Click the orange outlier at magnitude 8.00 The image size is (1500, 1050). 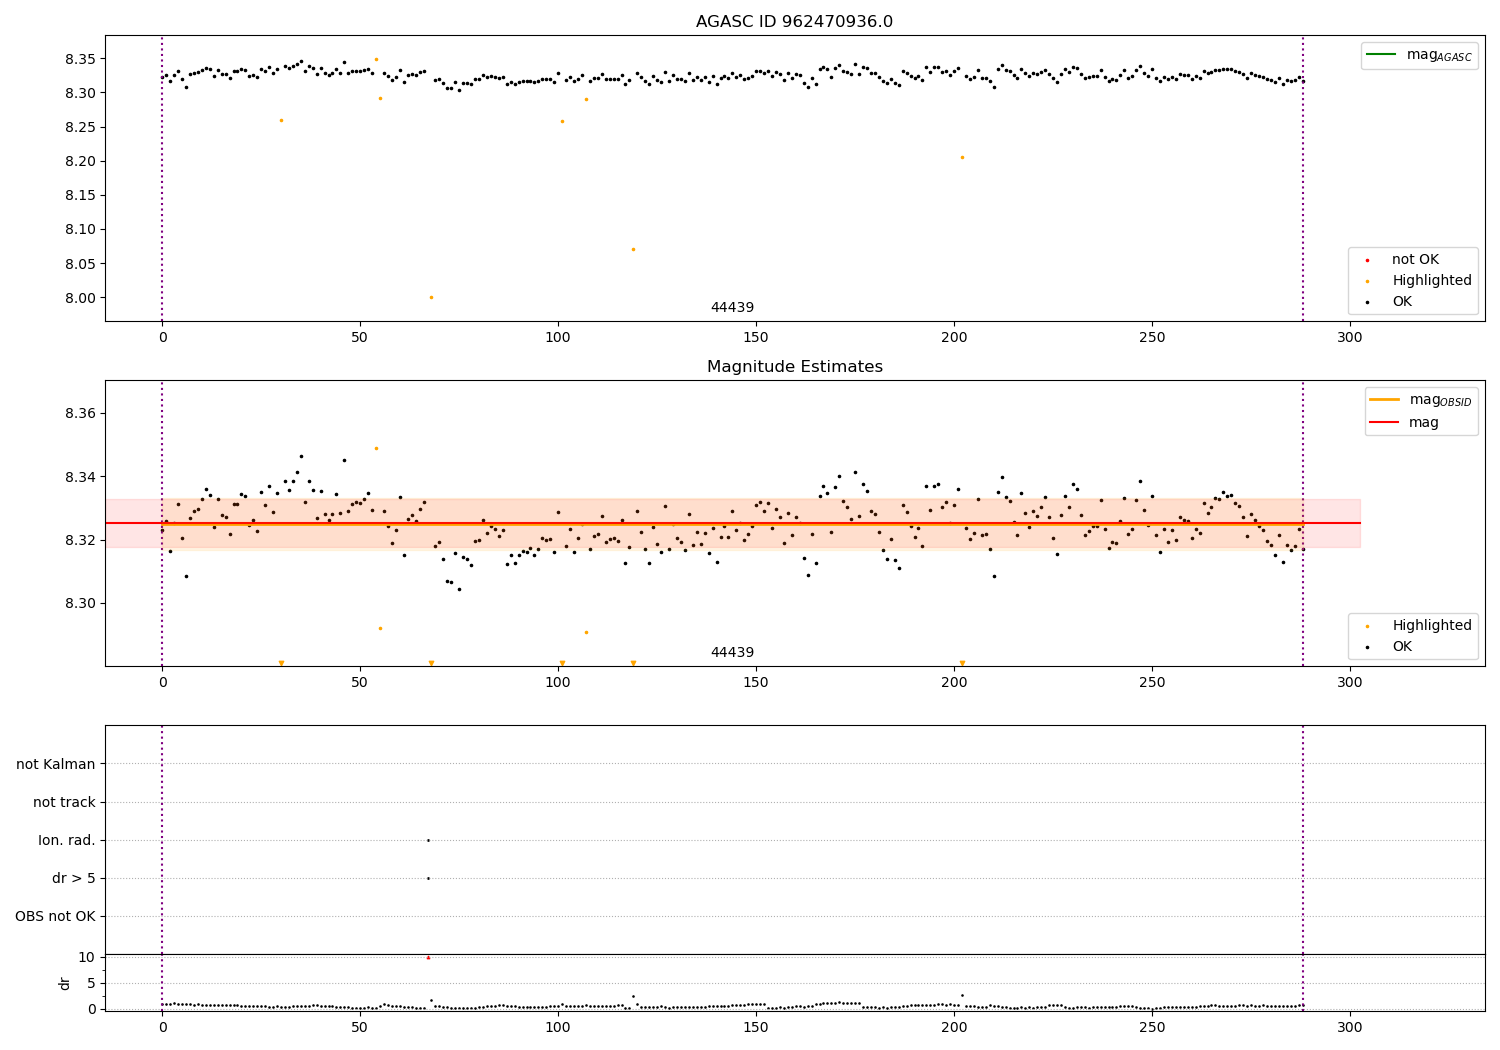click(x=431, y=297)
